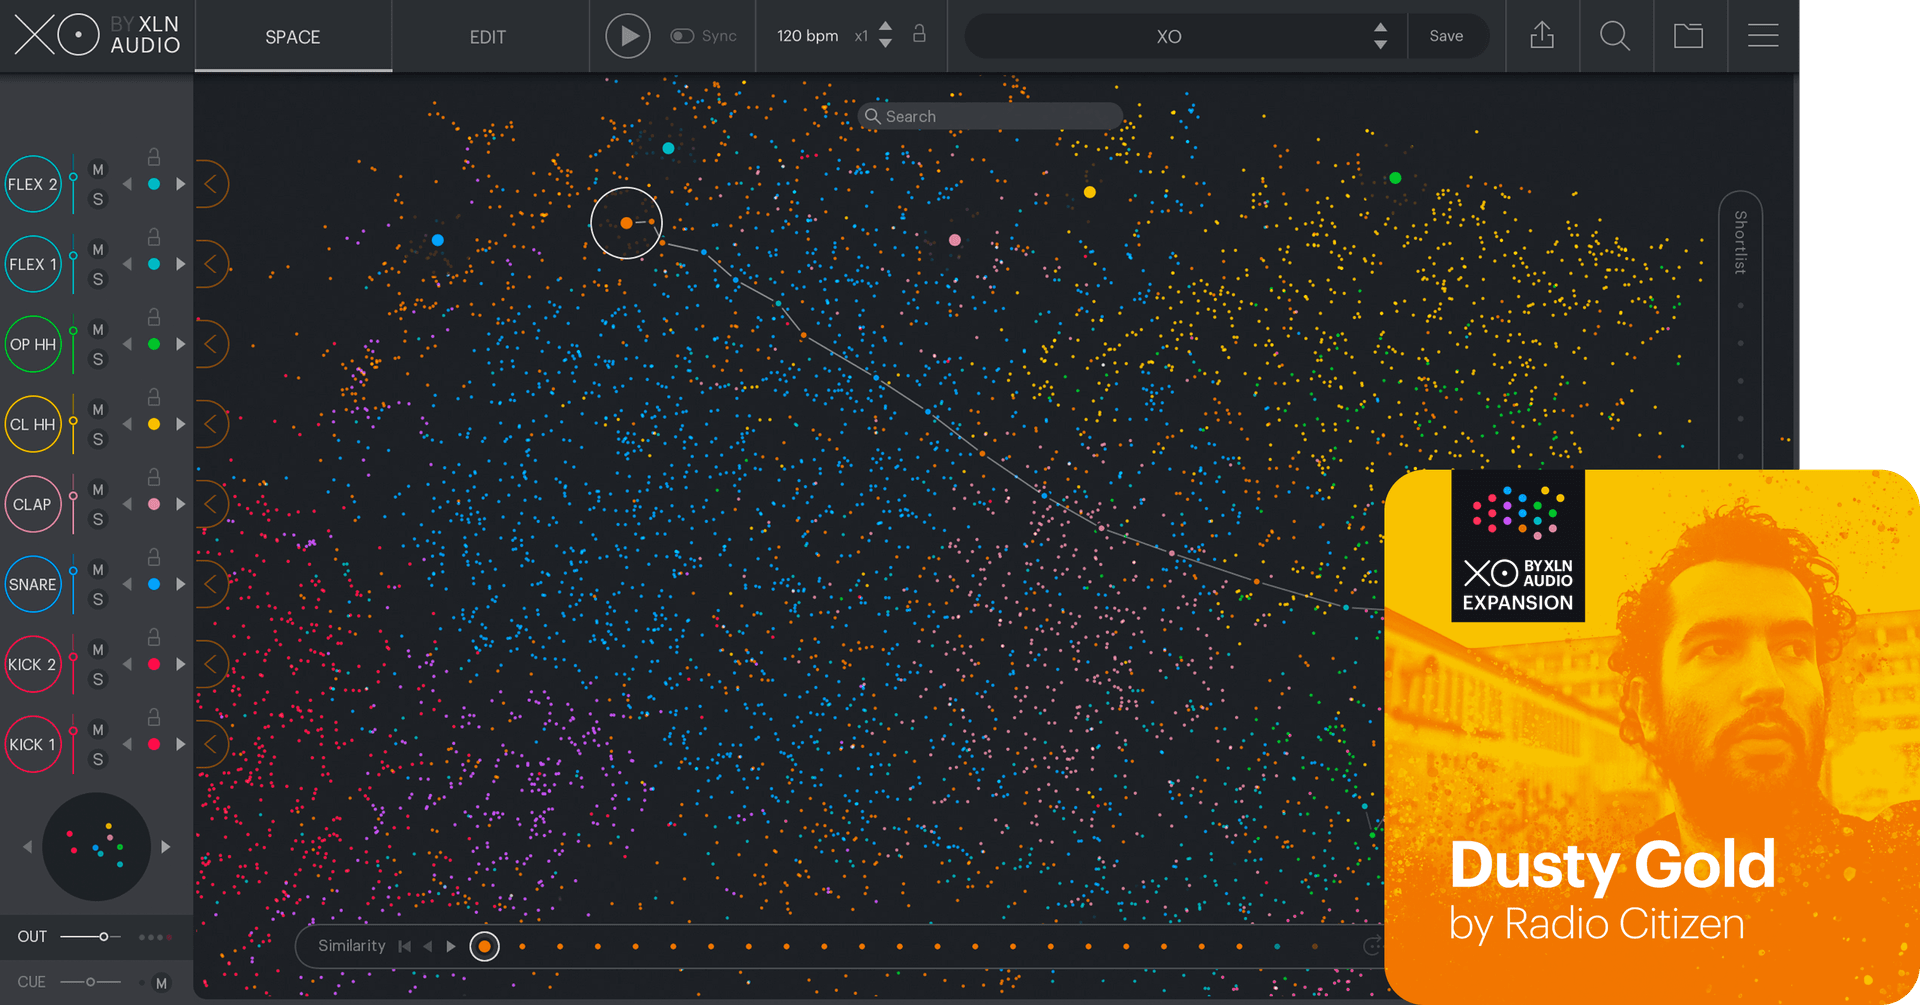The width and height of the screenshot is (1920, 1005).
Task: Load previous sample for KICK 2
Action: pos(127,664)
